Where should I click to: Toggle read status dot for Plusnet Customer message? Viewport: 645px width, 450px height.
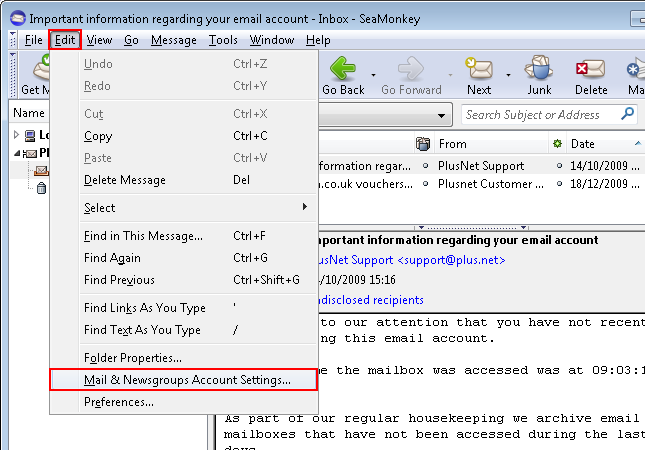point(426,184)
